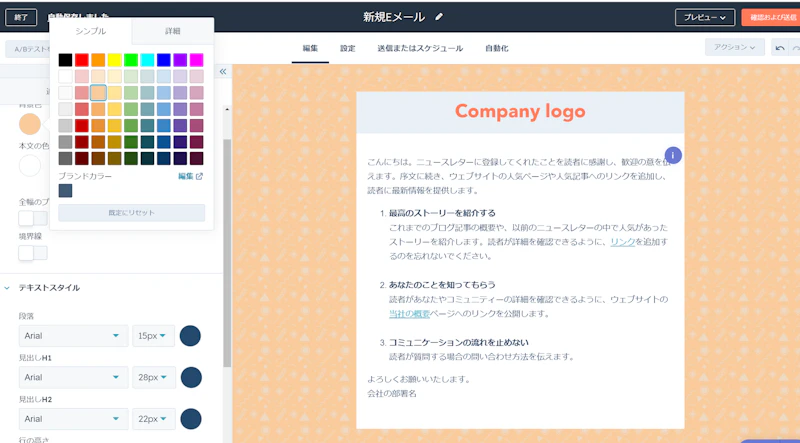Click the pencil icon beside 新規Eメール title
This screenshot has height=443, width=800.
(439, 17)
